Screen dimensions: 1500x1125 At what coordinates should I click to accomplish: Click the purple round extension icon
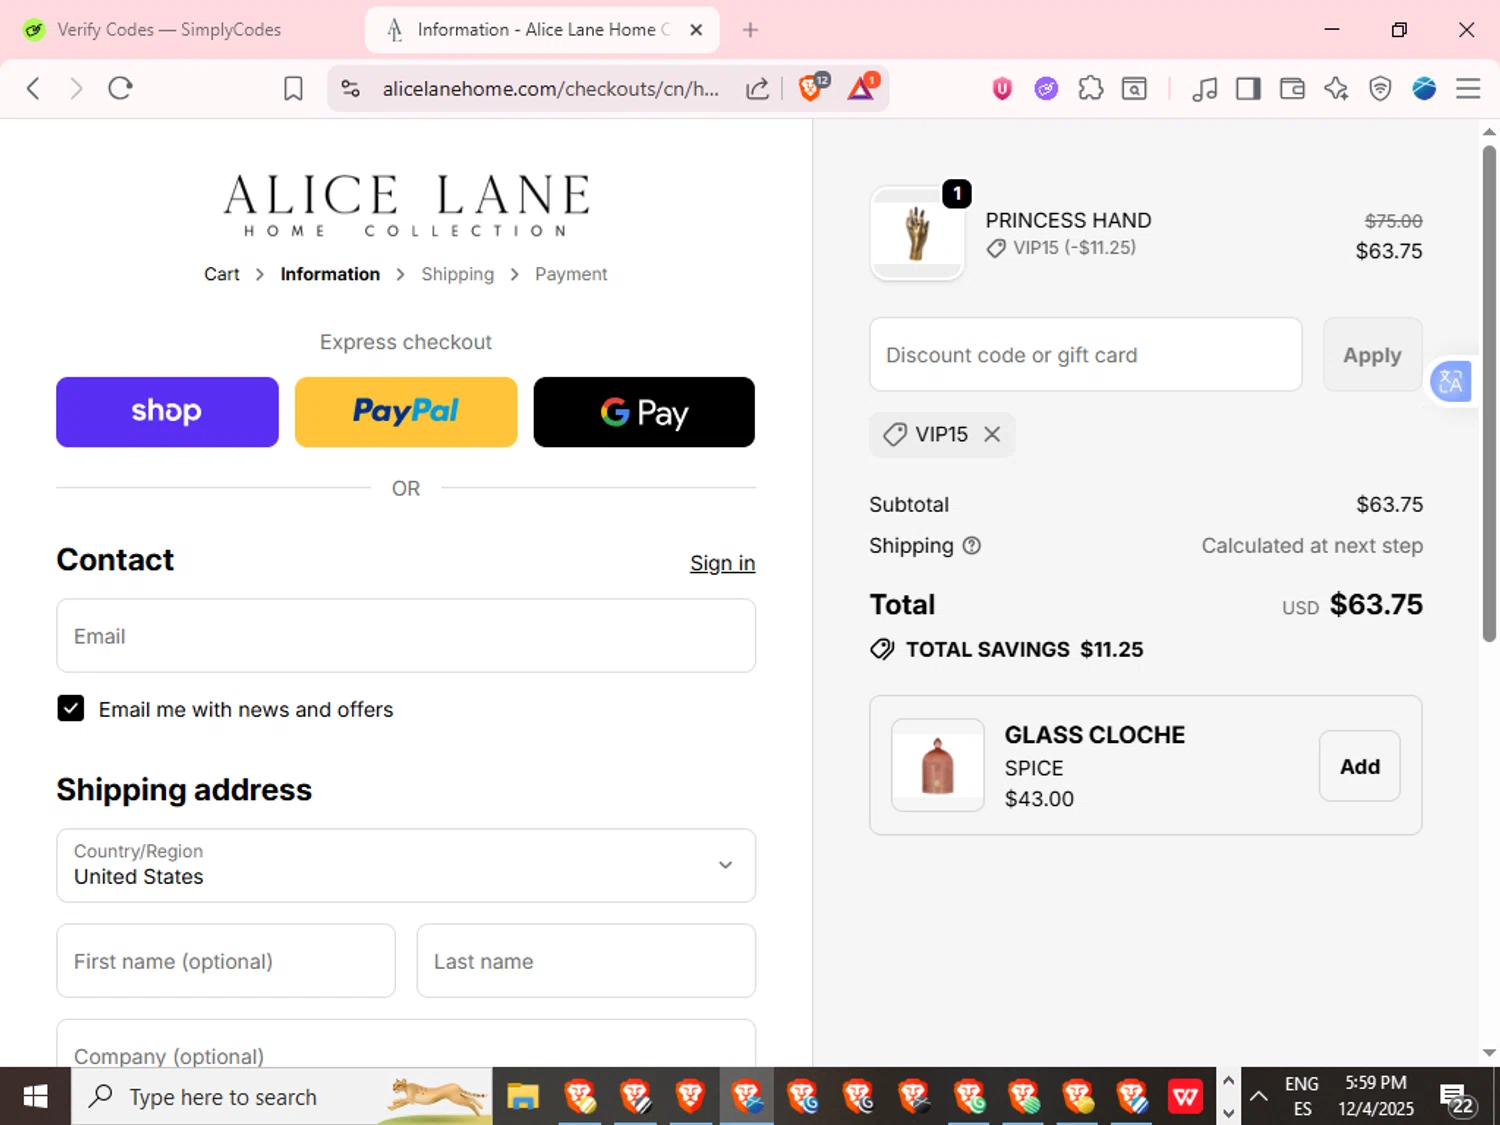(x=1046, y=89)
